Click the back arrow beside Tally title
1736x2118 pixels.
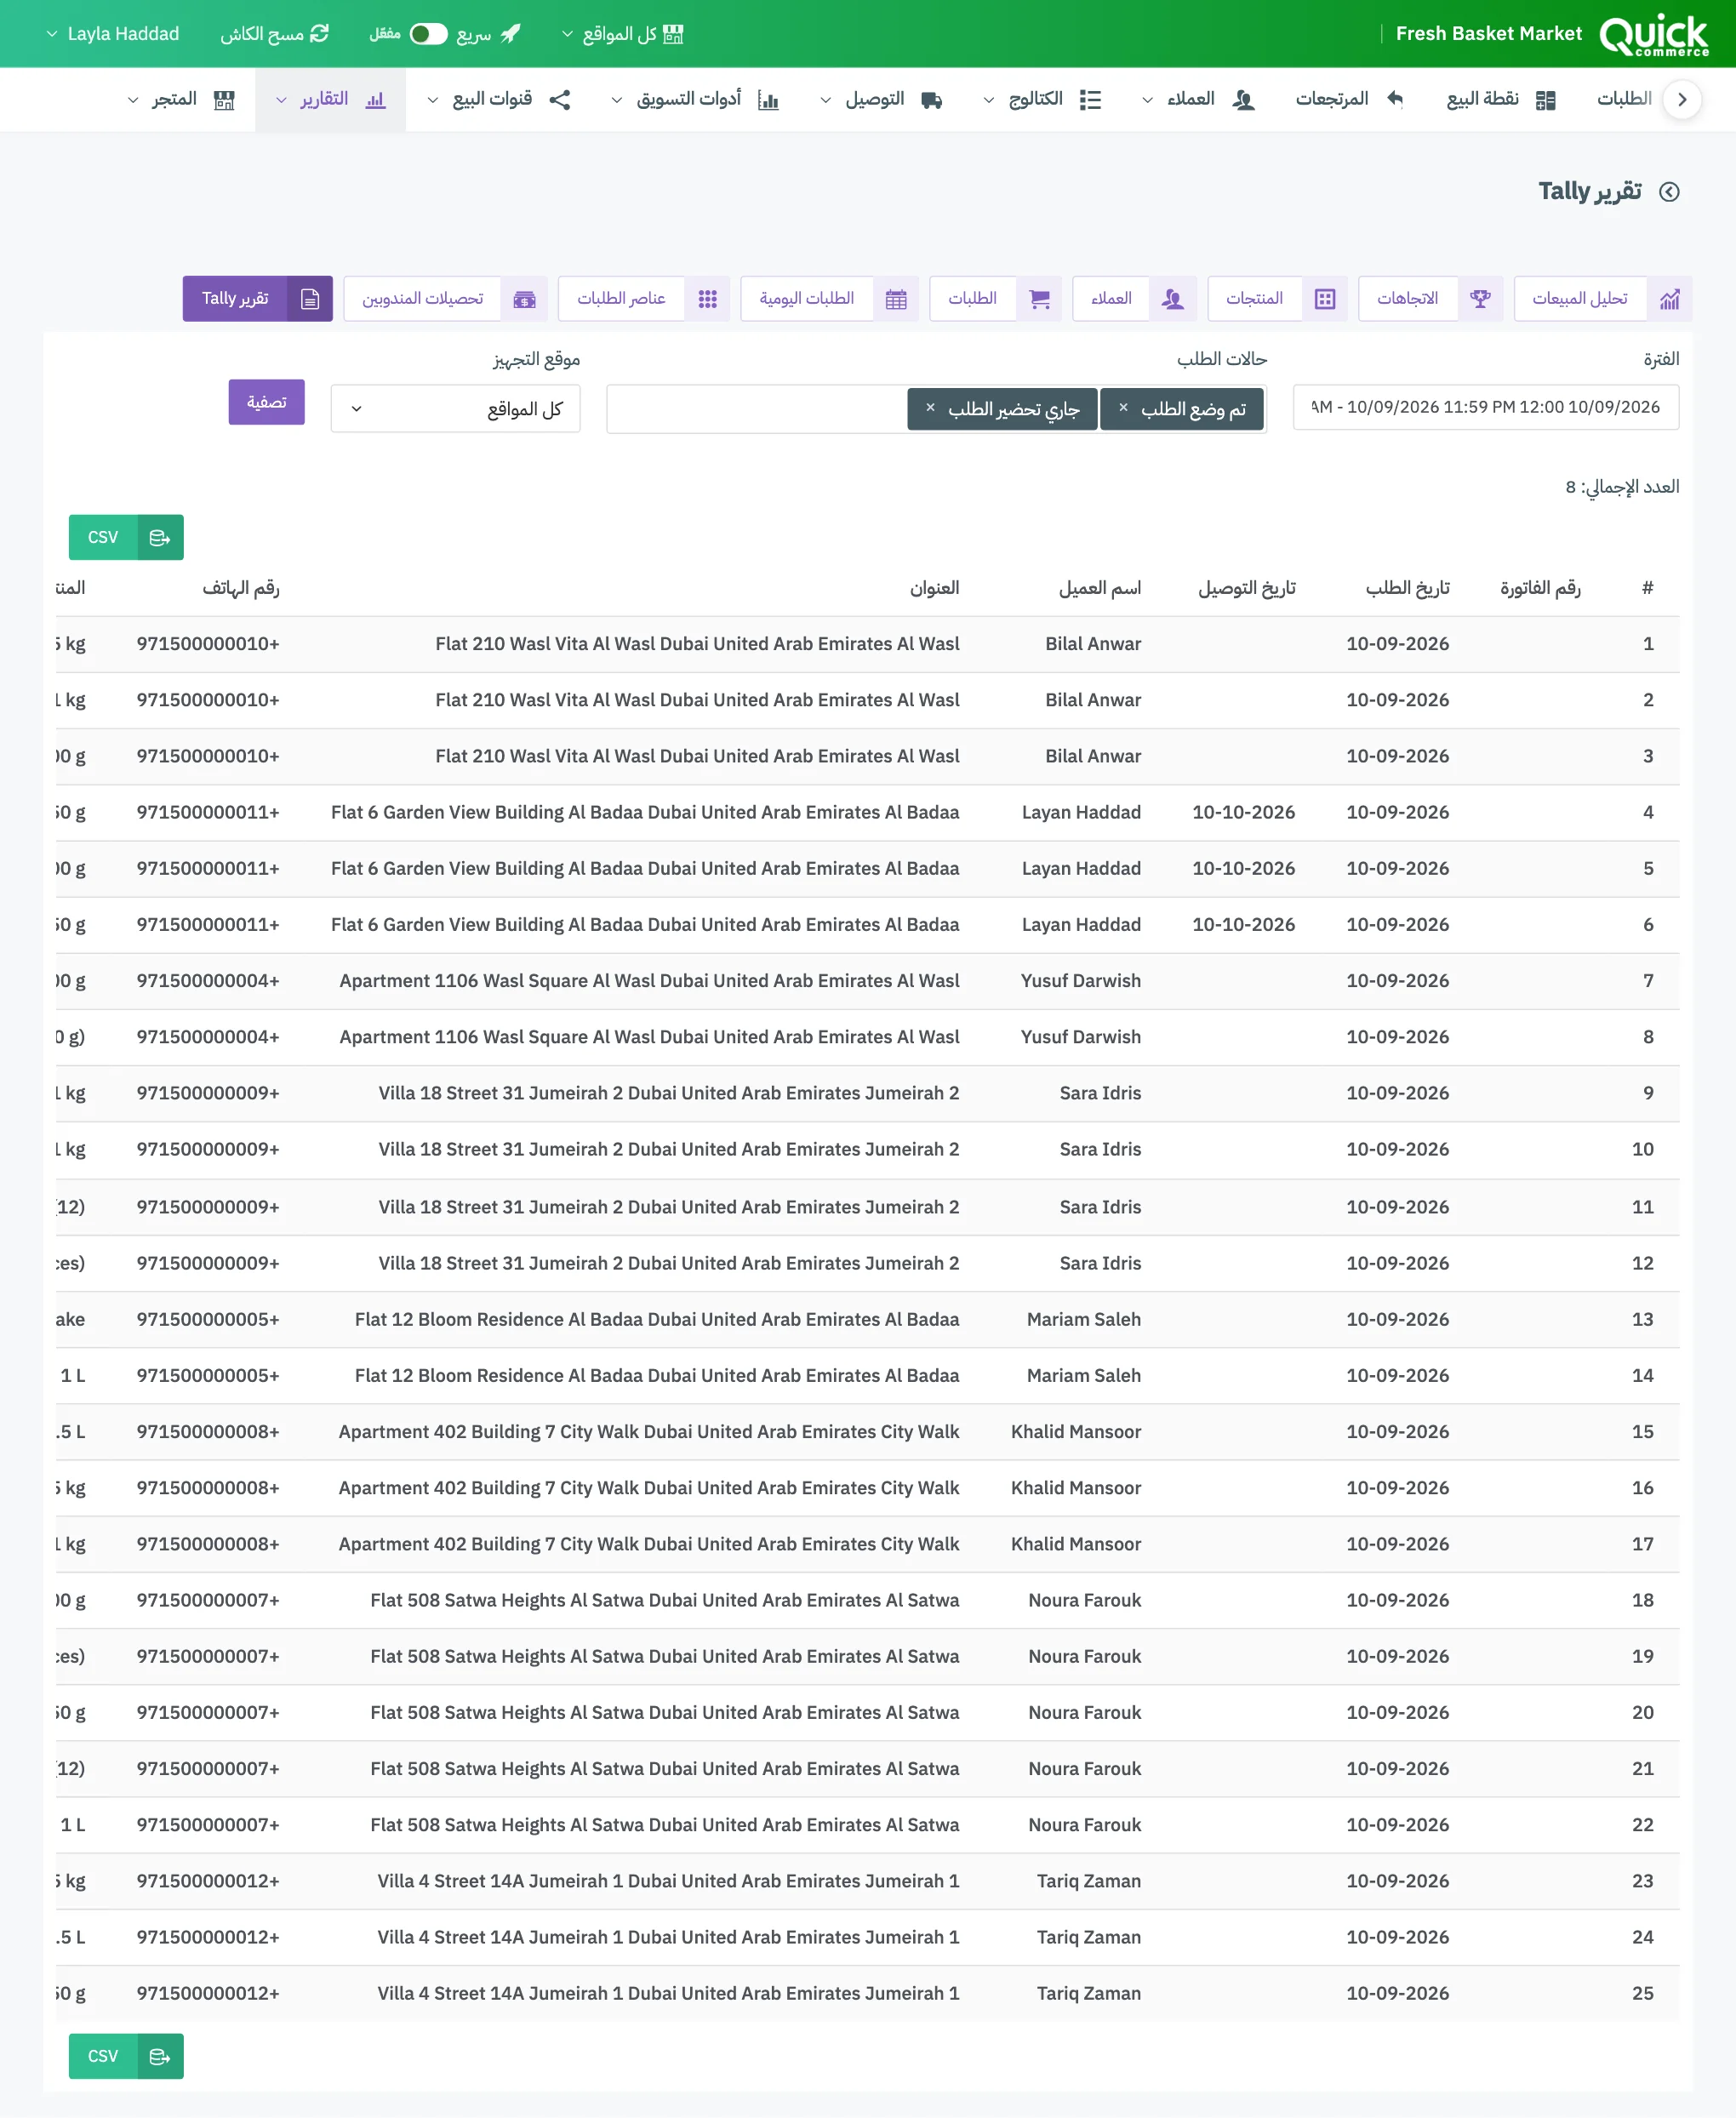click(1669, 192)
